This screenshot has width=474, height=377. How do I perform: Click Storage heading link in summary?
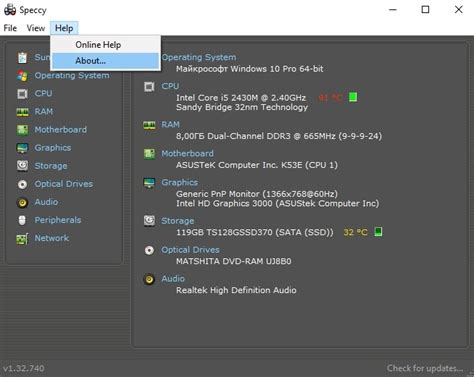tap(178, 221)
